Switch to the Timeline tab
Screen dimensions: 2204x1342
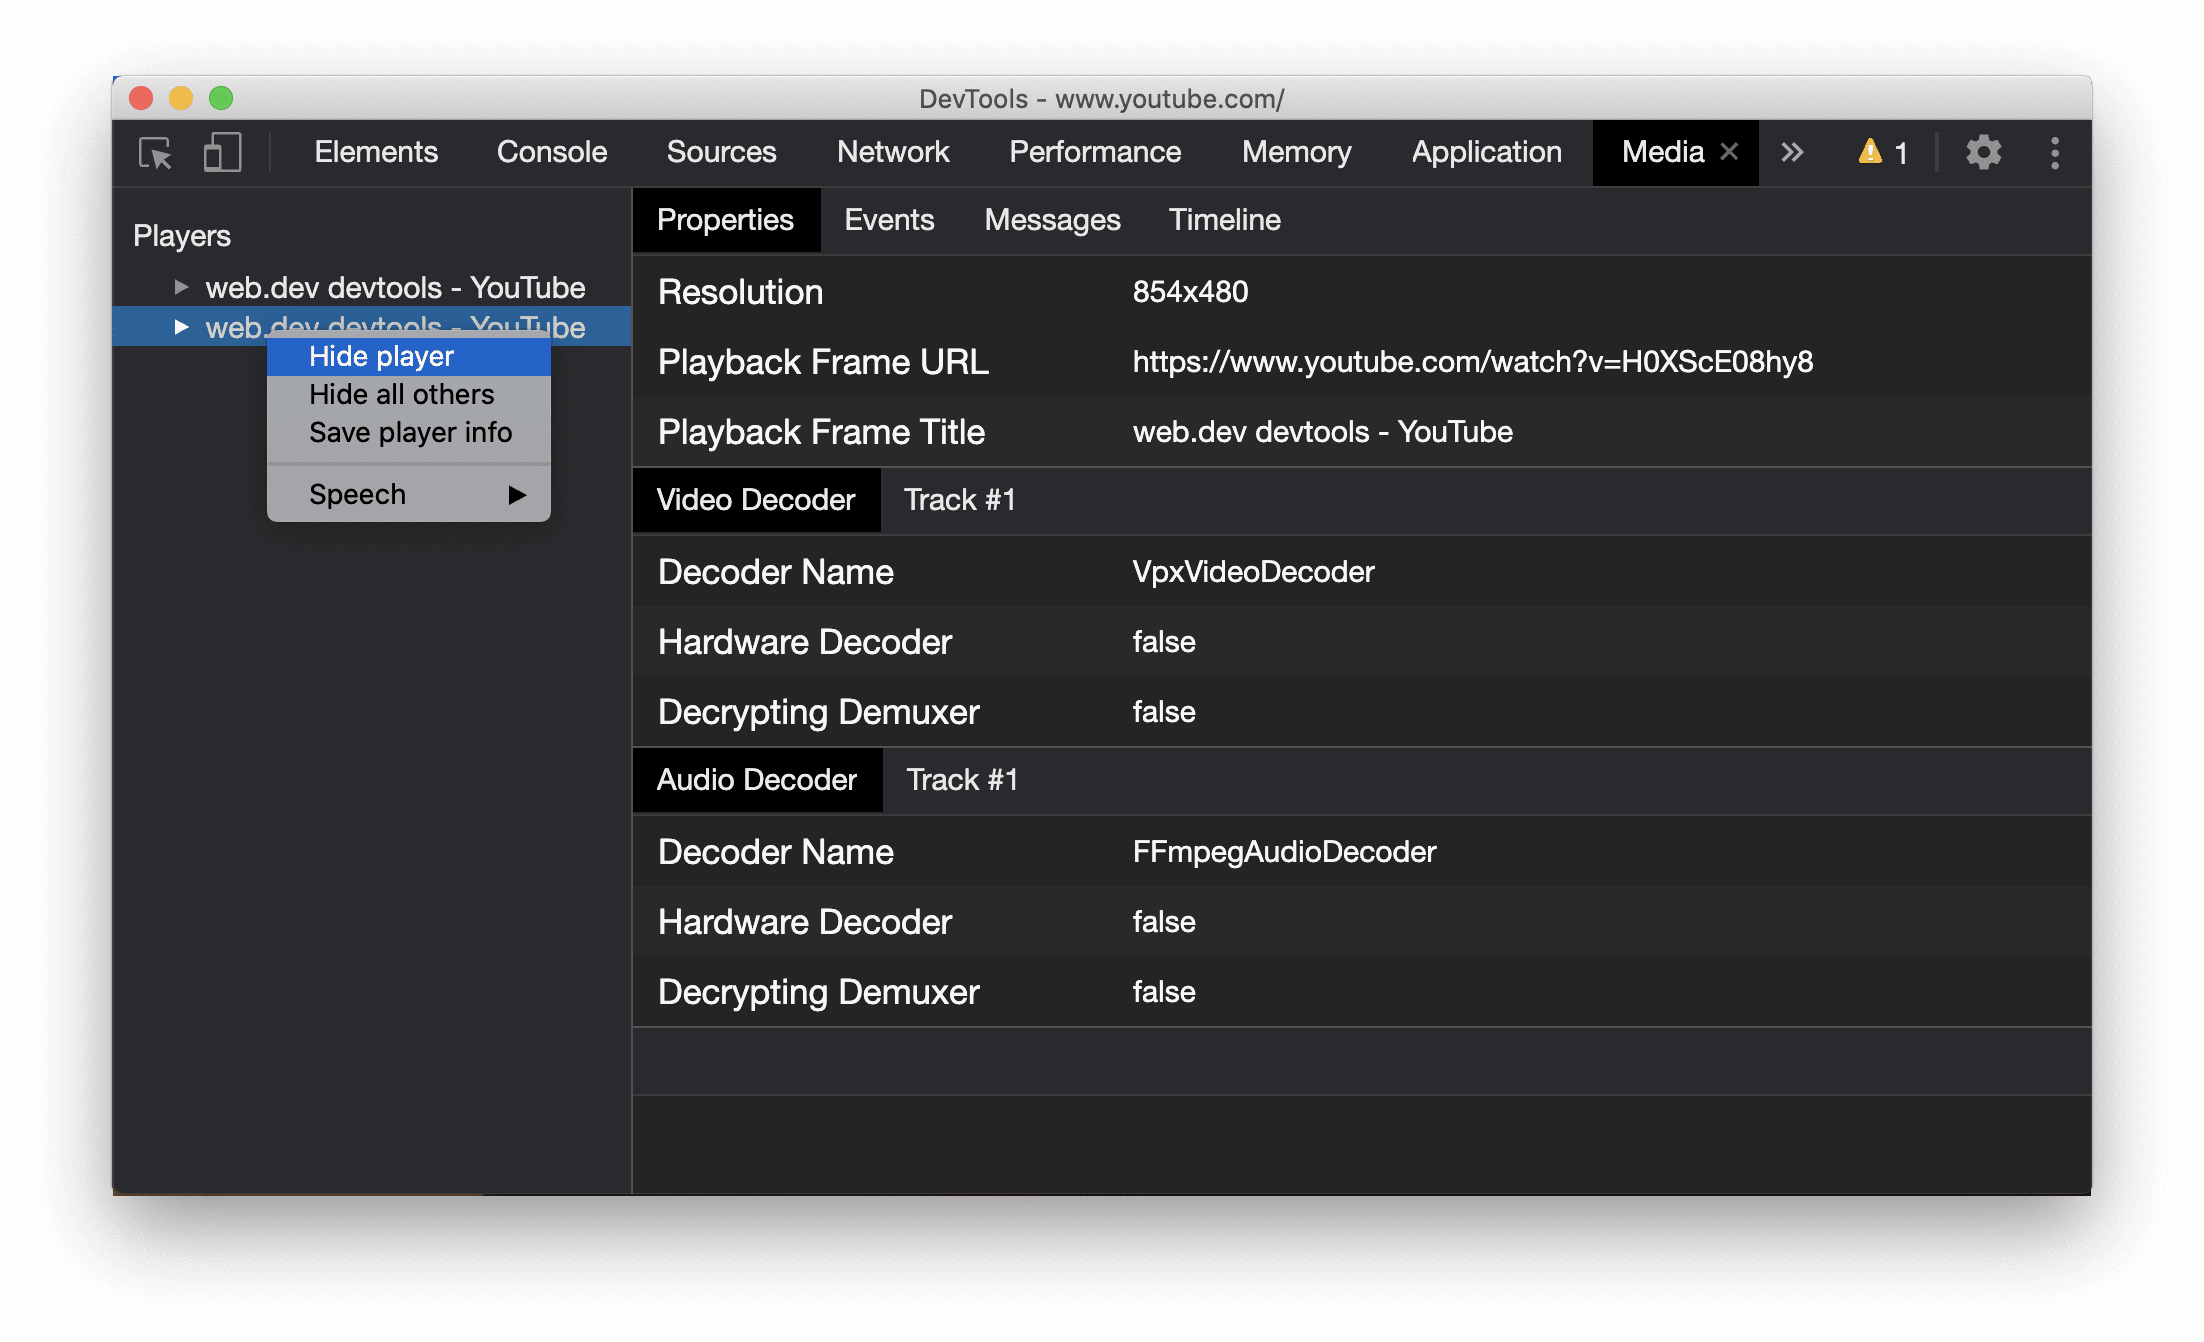(1225, 221)
